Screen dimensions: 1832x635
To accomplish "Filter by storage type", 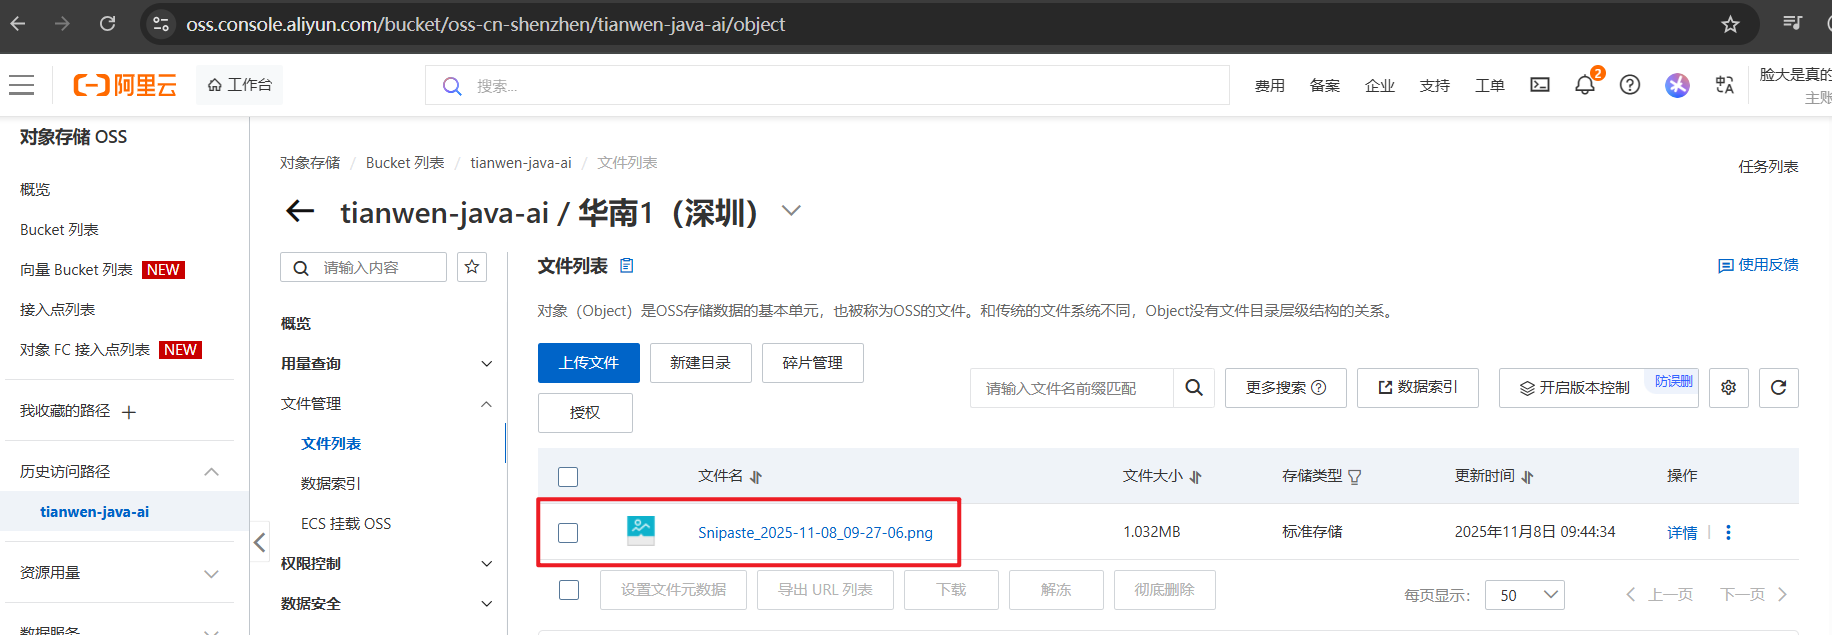I will (1355, 477).
